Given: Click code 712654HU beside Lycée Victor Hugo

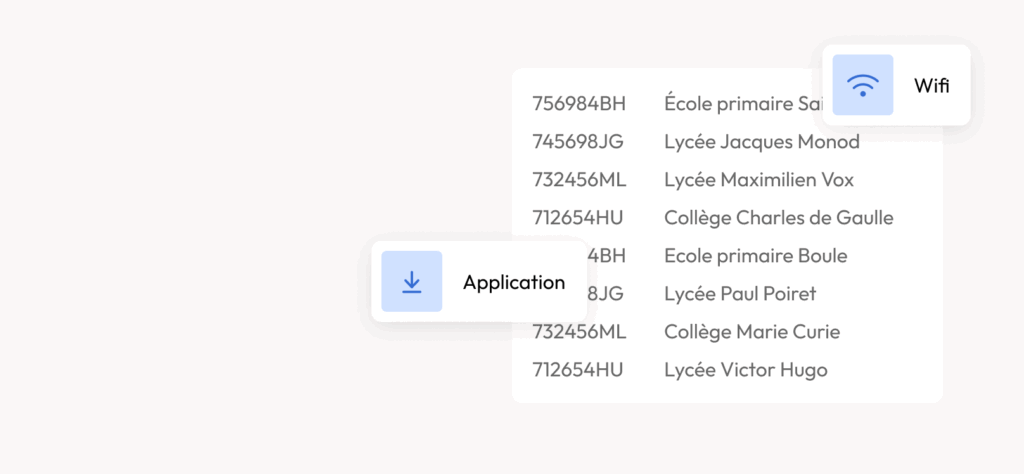Looking at the screenshot, I should [577, 370].
